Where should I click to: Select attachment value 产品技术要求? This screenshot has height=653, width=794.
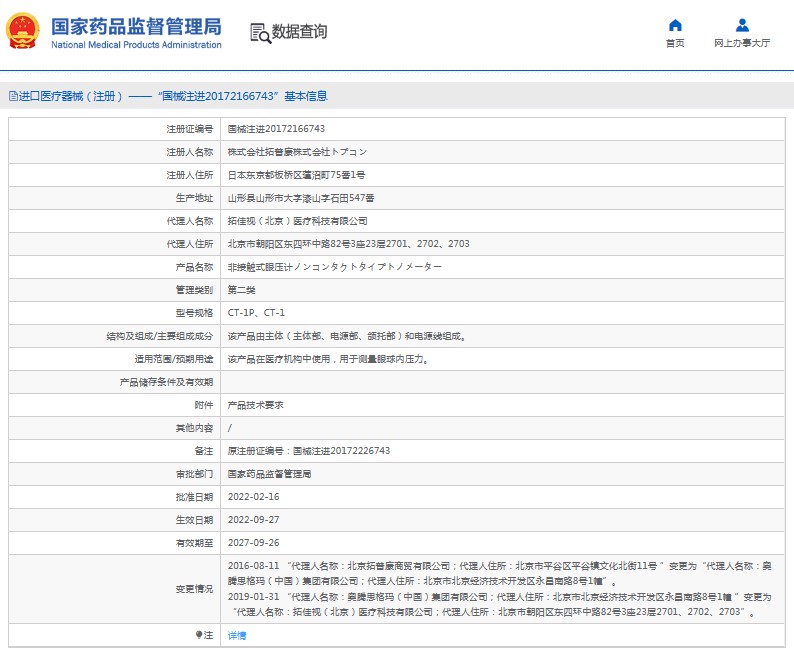tap(256, 405)
